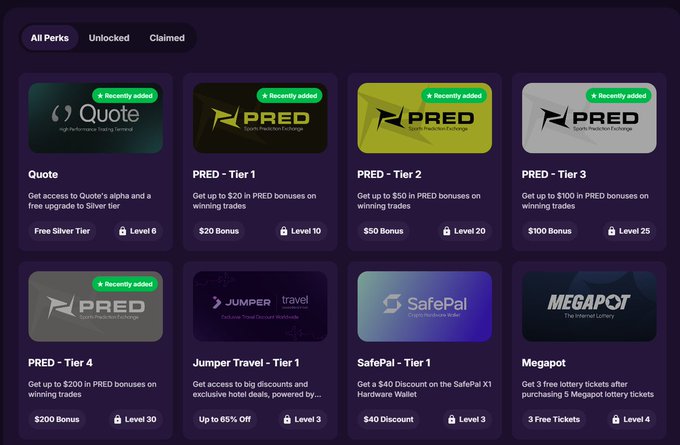680x445 pixels.
Task: Click the Up to 65% Off tag
Action: pyautogui.click(x=225, y=419)
